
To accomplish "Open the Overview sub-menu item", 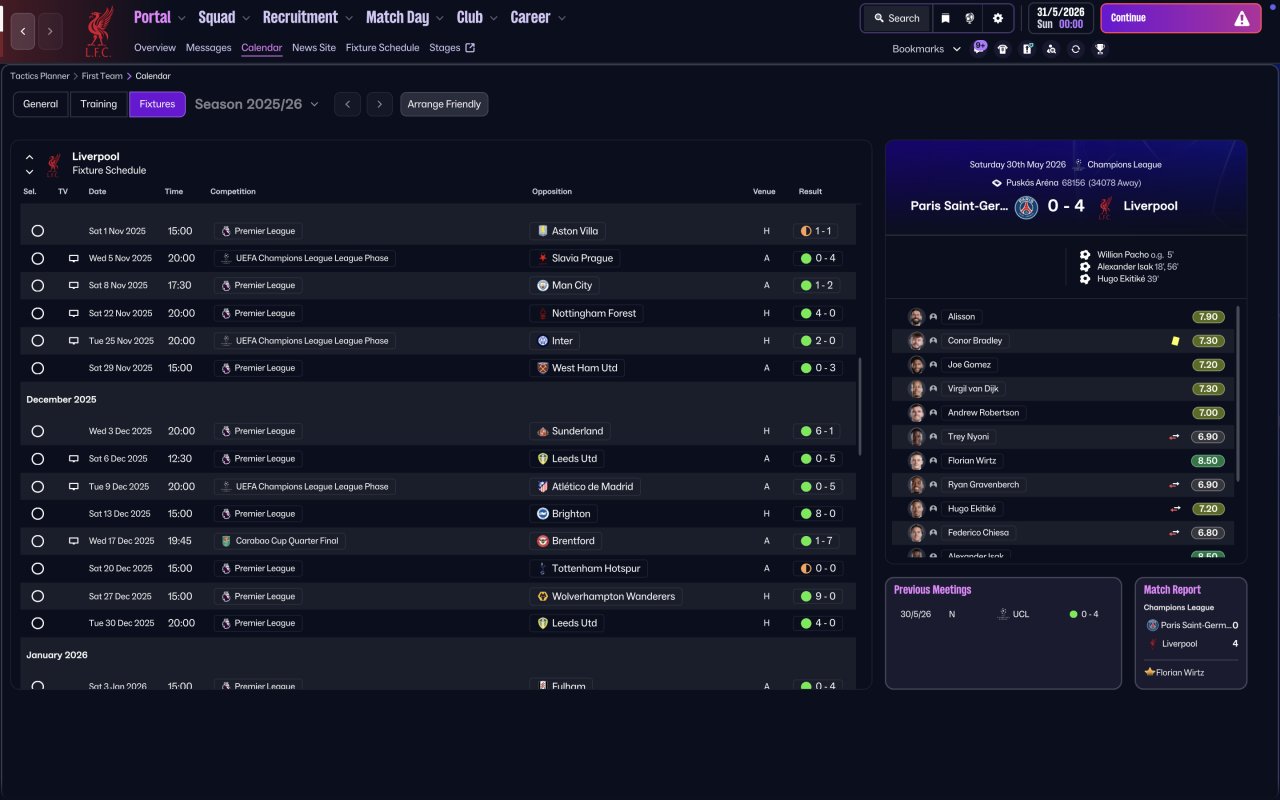I will (155, 48).
